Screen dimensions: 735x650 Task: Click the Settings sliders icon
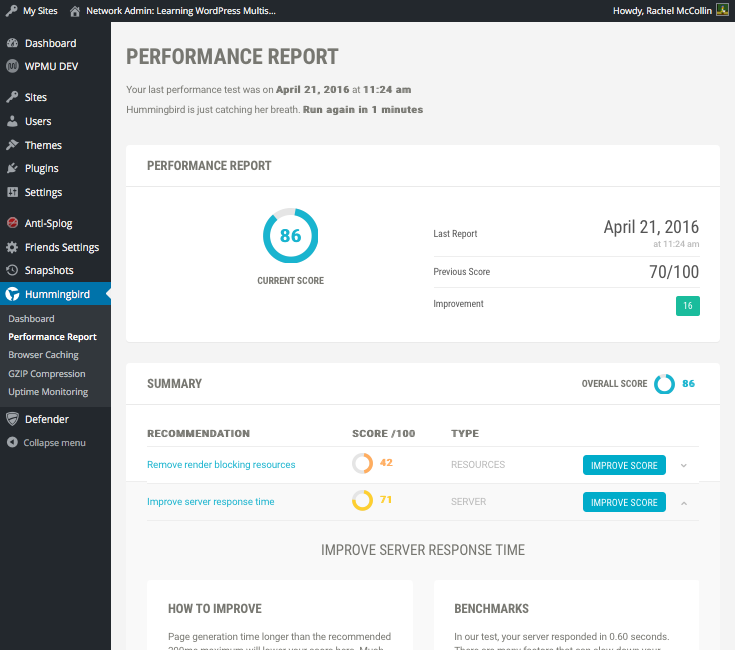click(13, 192)
